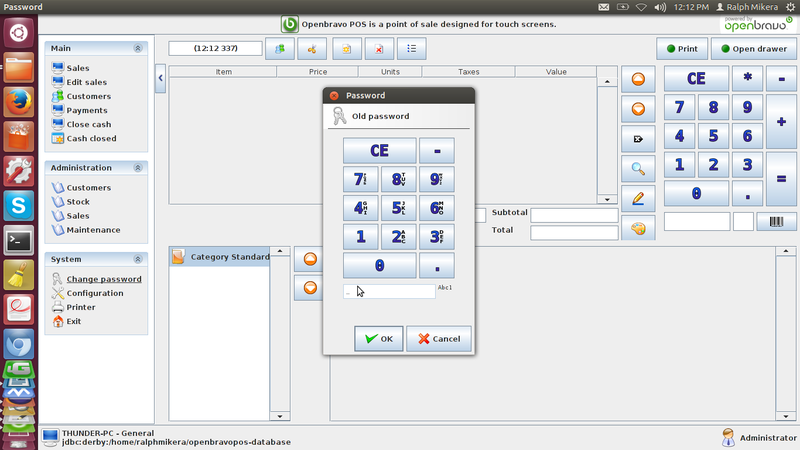Open the Ubuntu Dash home button
Viewport: 800px width, 450px height.
(19, 33)
